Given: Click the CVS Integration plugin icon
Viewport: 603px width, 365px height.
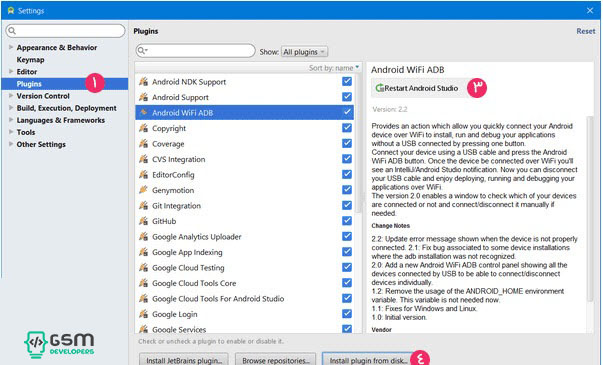Looking at the screenshot, I should point(143,159).
